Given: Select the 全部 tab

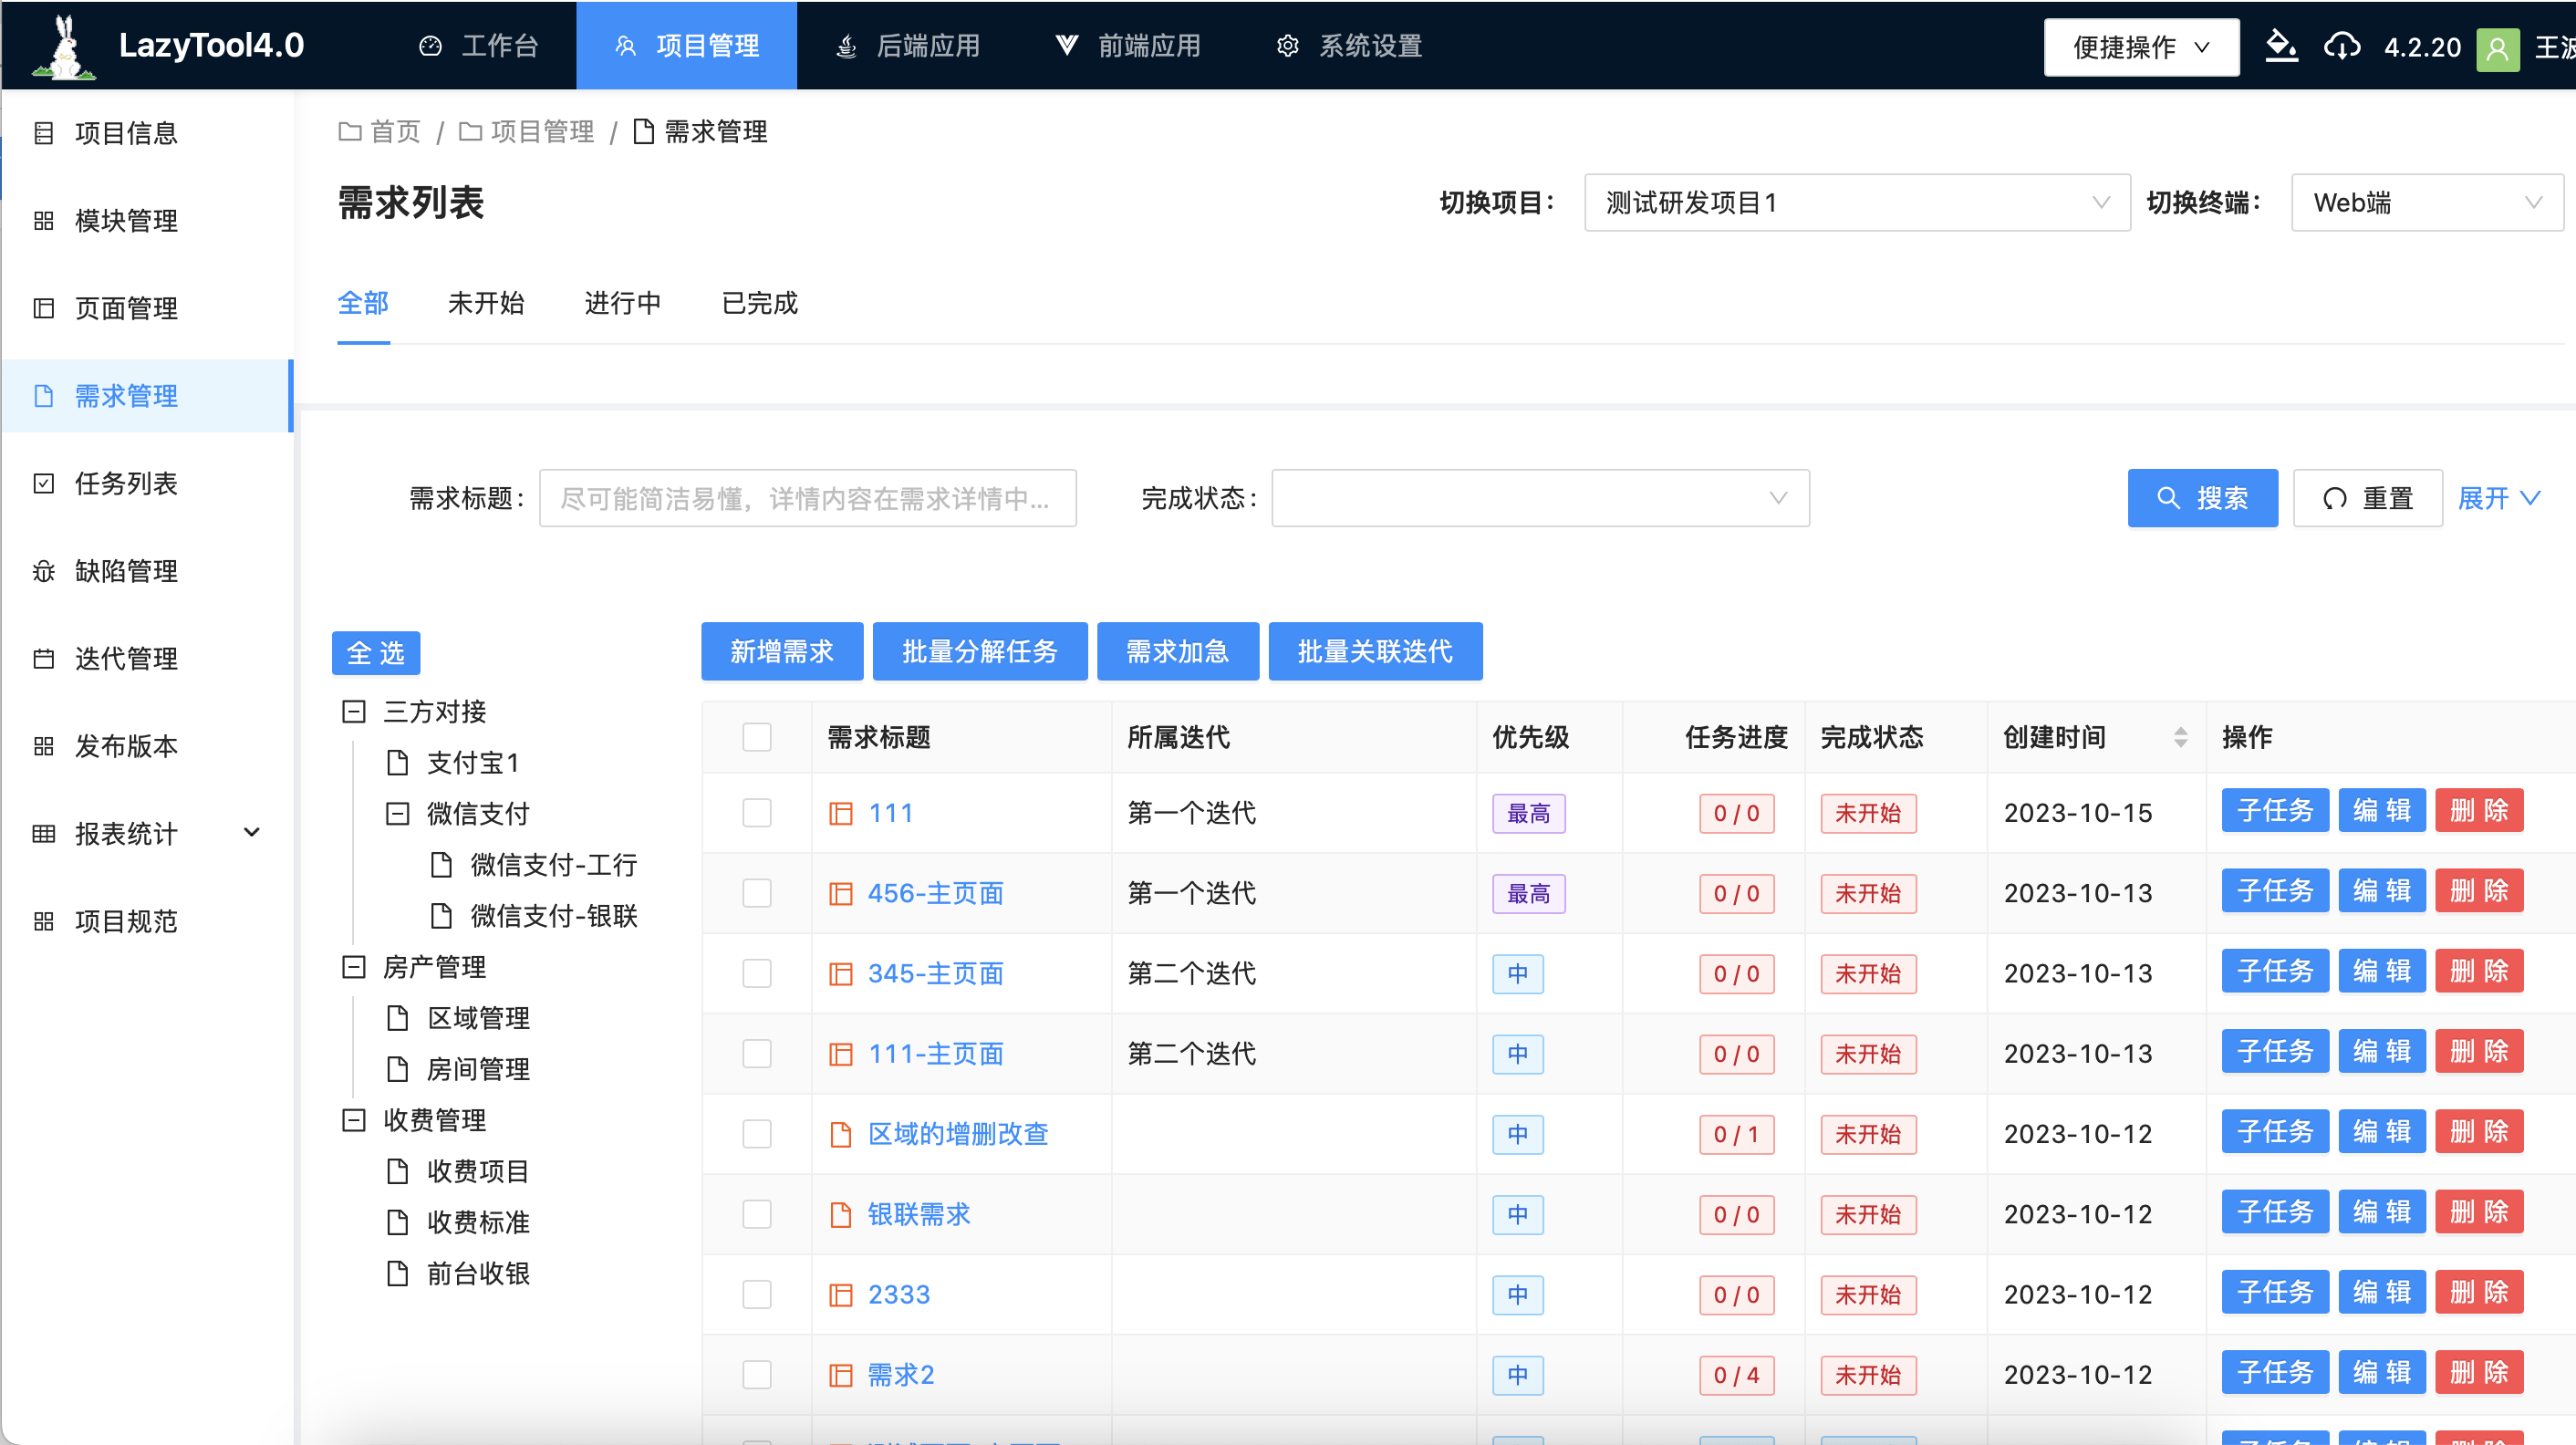Looking at the screenshot, I should point(363,303).
